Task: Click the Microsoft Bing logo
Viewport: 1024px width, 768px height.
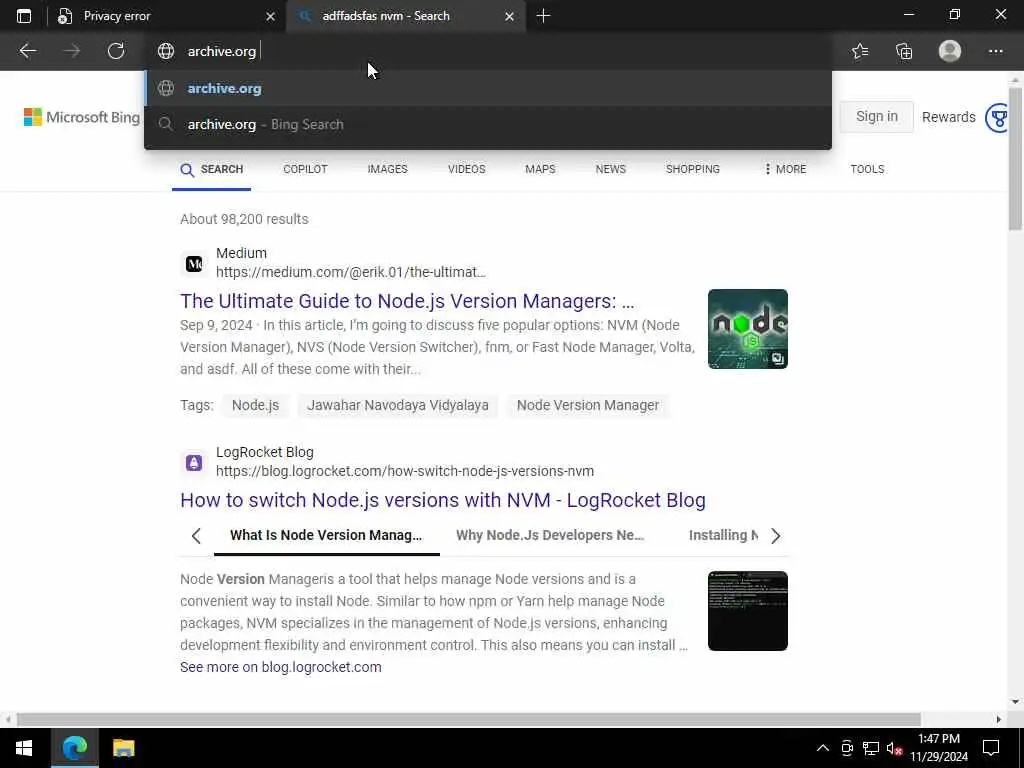Action: pos(82,117)
